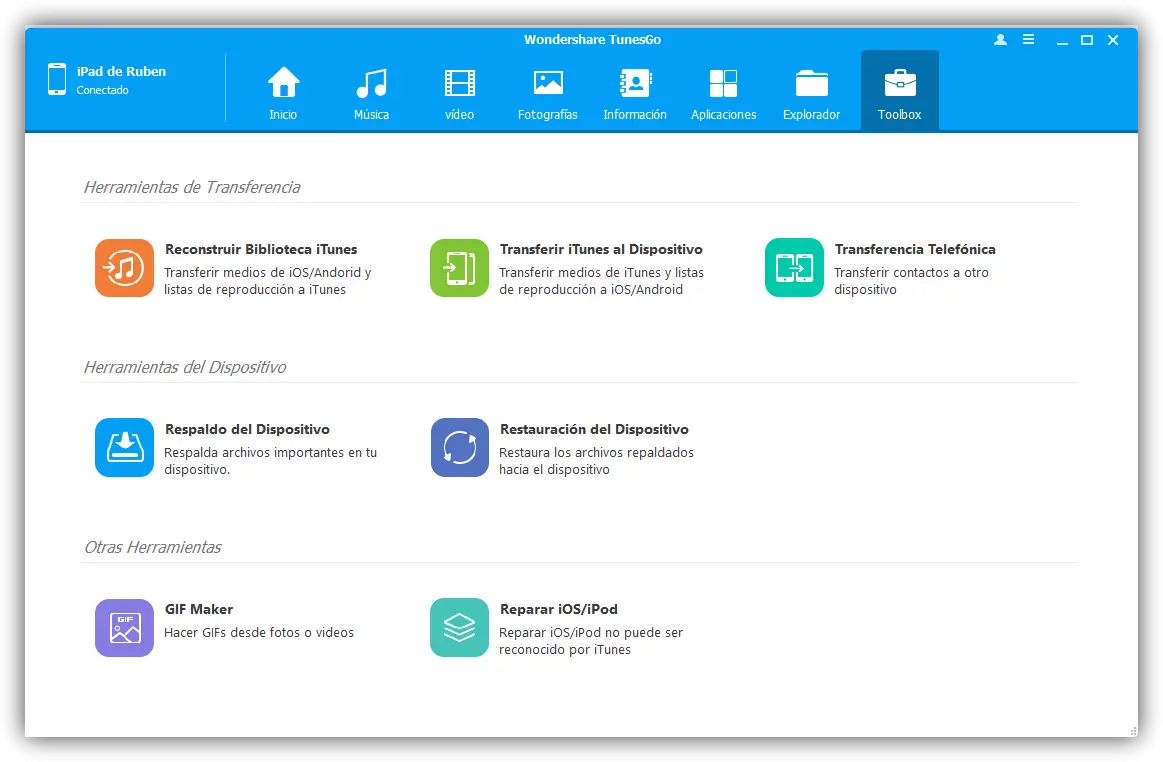Image resolution: width=1163 pixels, height=762 pixels.
Task: Click 'Otras Herramientas' section heading
Action: pyautogui.click(x=153, y=548)
